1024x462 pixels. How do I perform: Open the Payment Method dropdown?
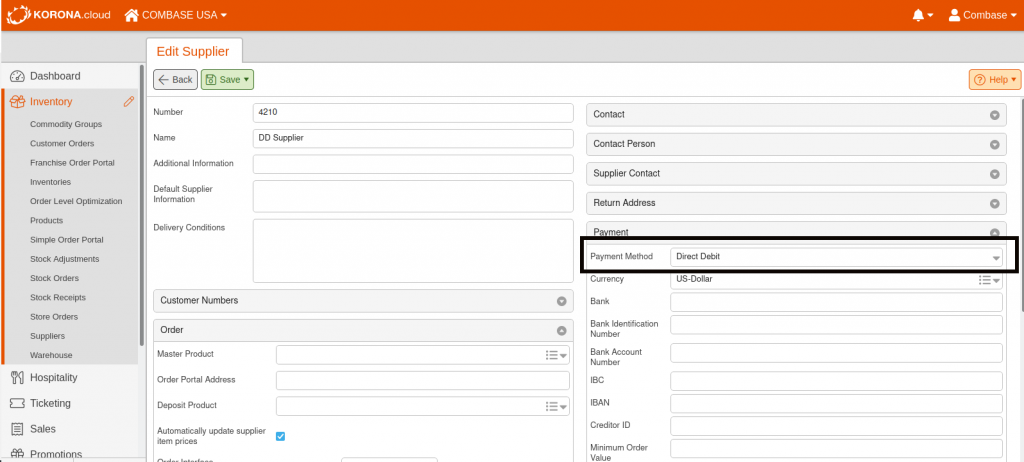pos(836,257)
